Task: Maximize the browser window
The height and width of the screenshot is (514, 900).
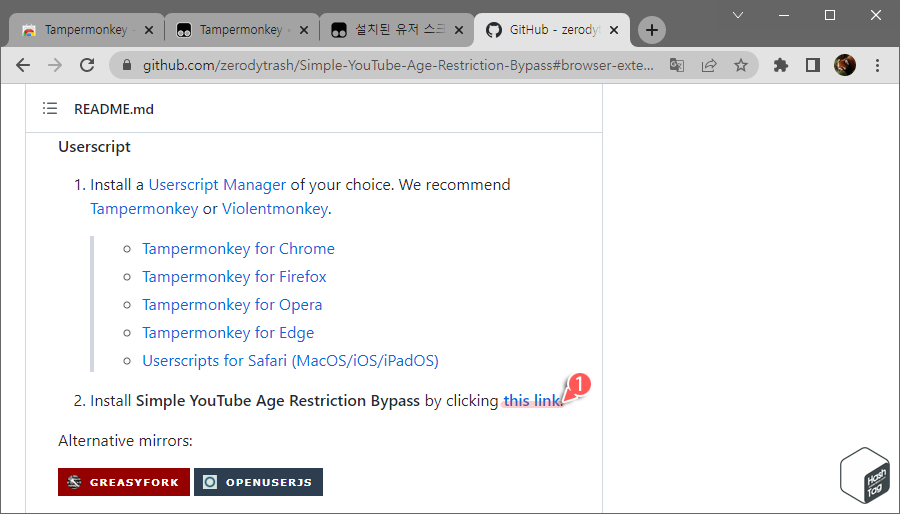Action: [x=830, y=15]
